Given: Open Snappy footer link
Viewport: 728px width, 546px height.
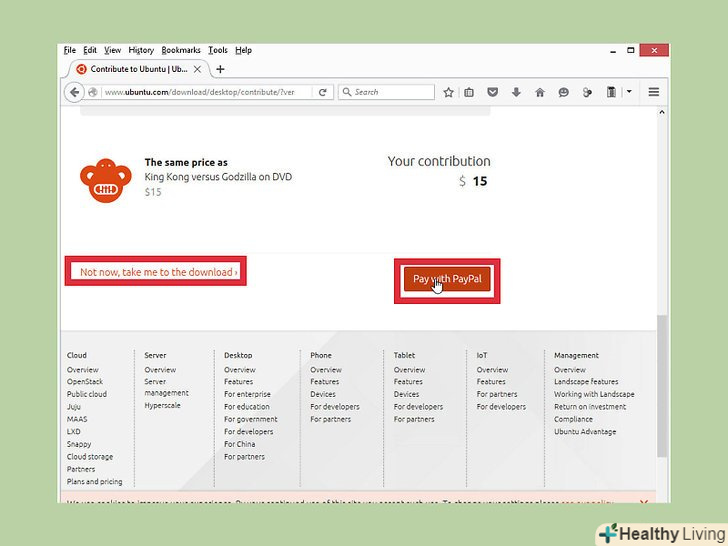Looking at the screenshot, I should point(79,444).
